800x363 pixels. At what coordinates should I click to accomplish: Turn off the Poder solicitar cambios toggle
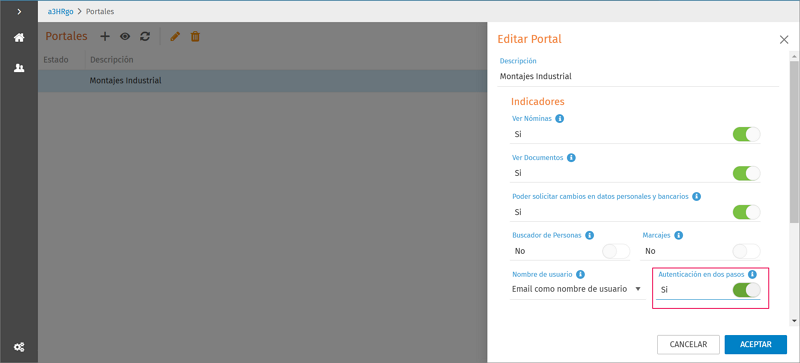746,212
